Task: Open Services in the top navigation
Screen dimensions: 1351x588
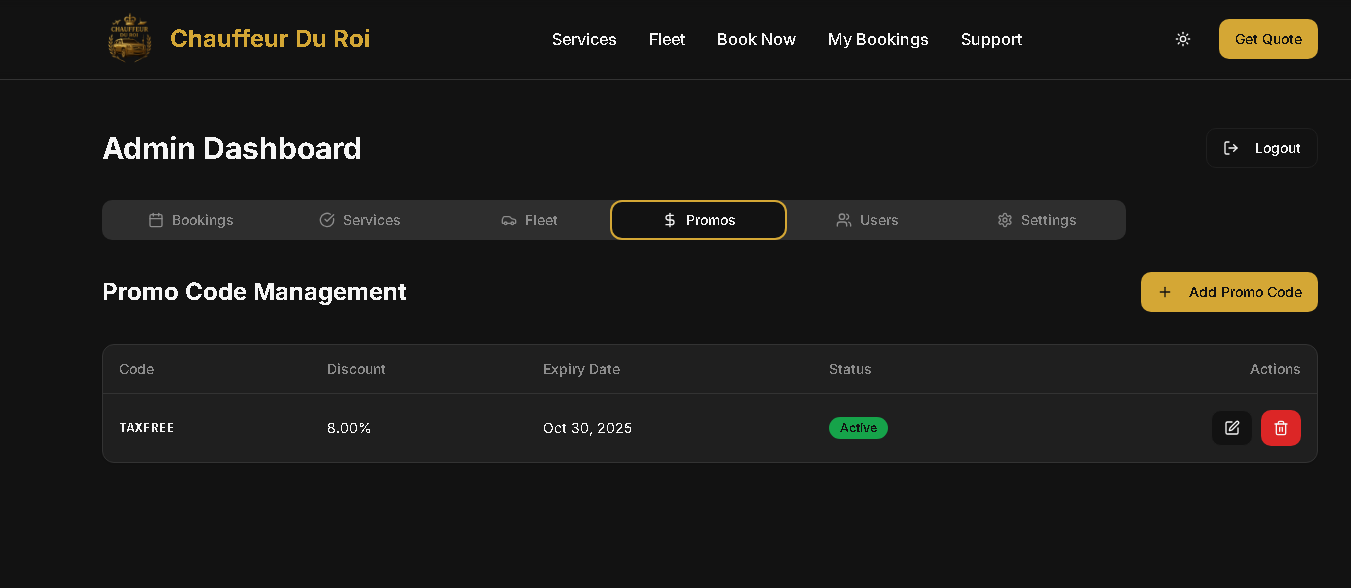Action: [x=584, y=39]
